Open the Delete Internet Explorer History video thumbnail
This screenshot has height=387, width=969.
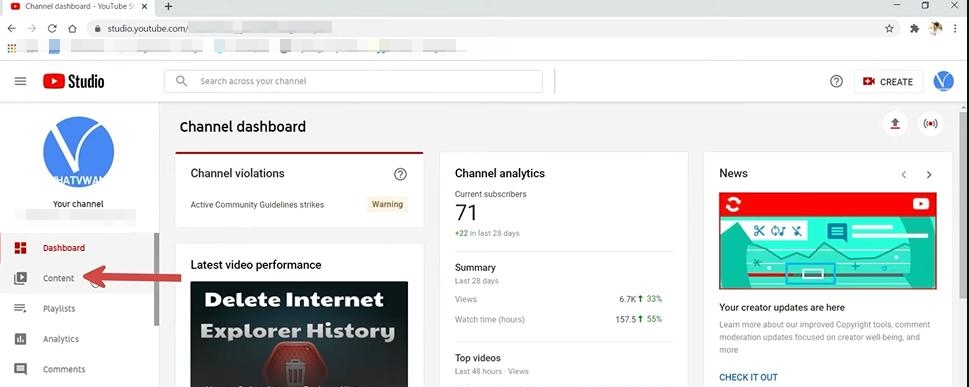[299, 334]
